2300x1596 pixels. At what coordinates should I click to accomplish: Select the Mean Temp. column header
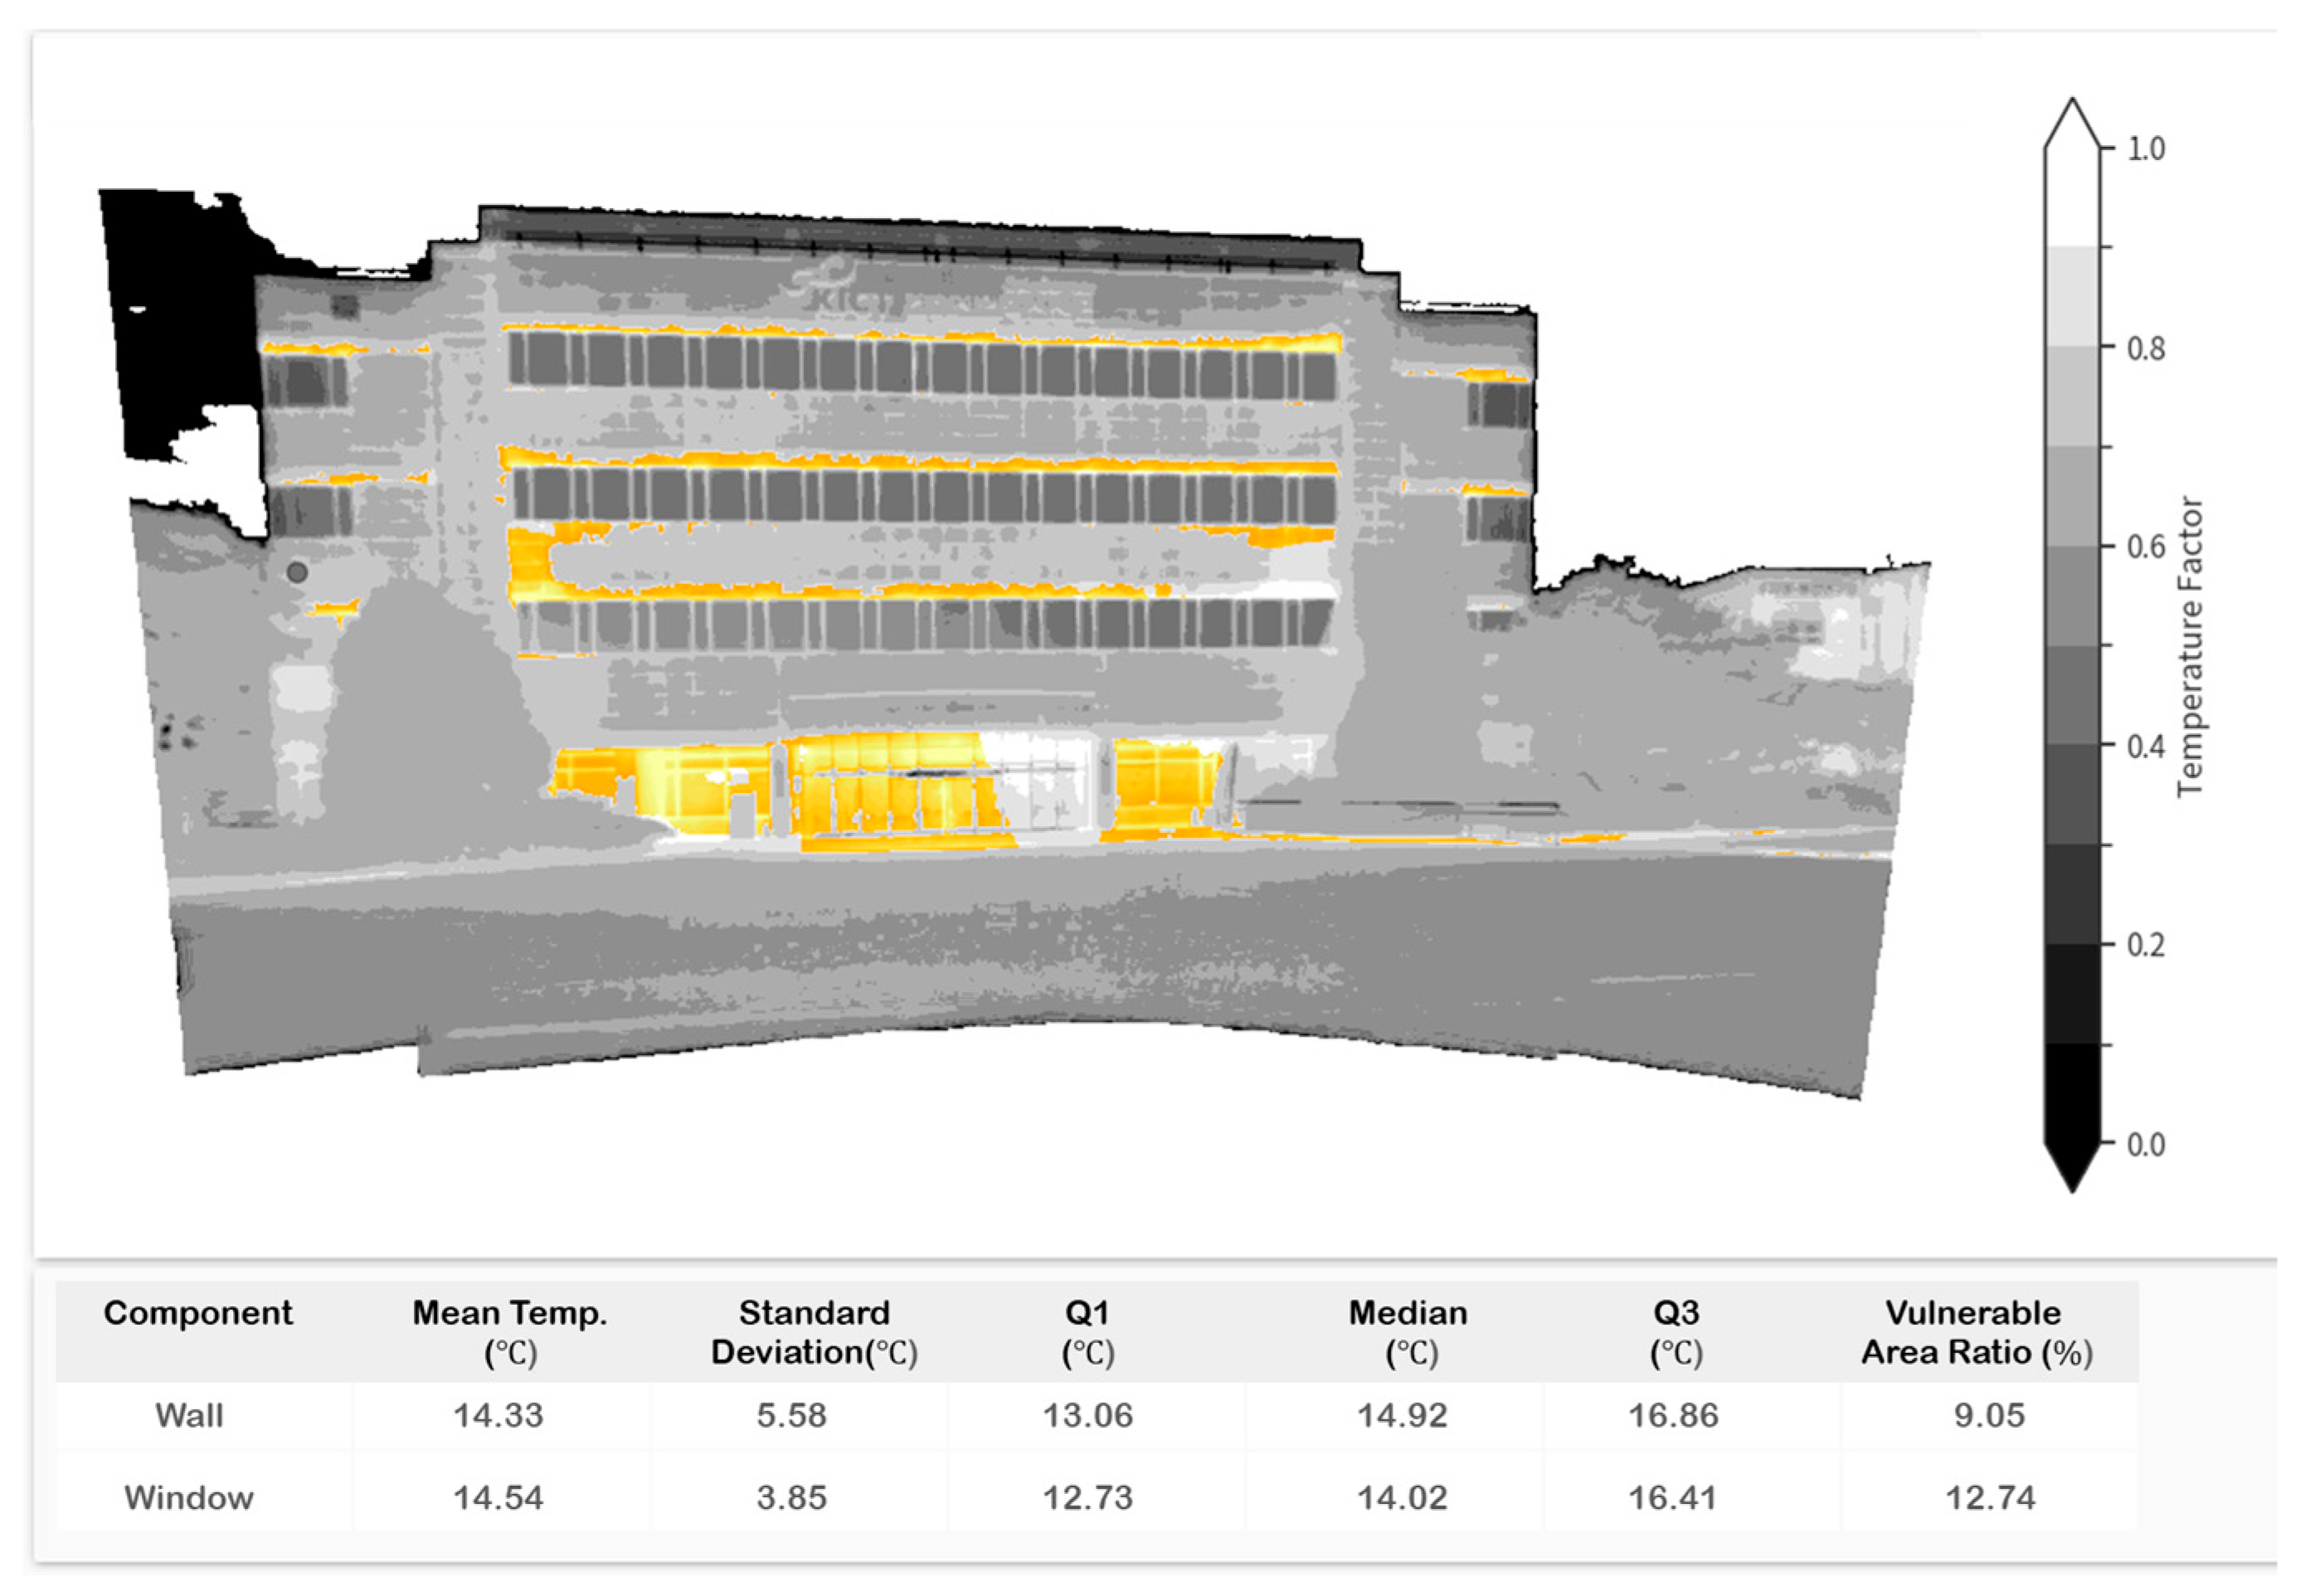coord(510,1331)
